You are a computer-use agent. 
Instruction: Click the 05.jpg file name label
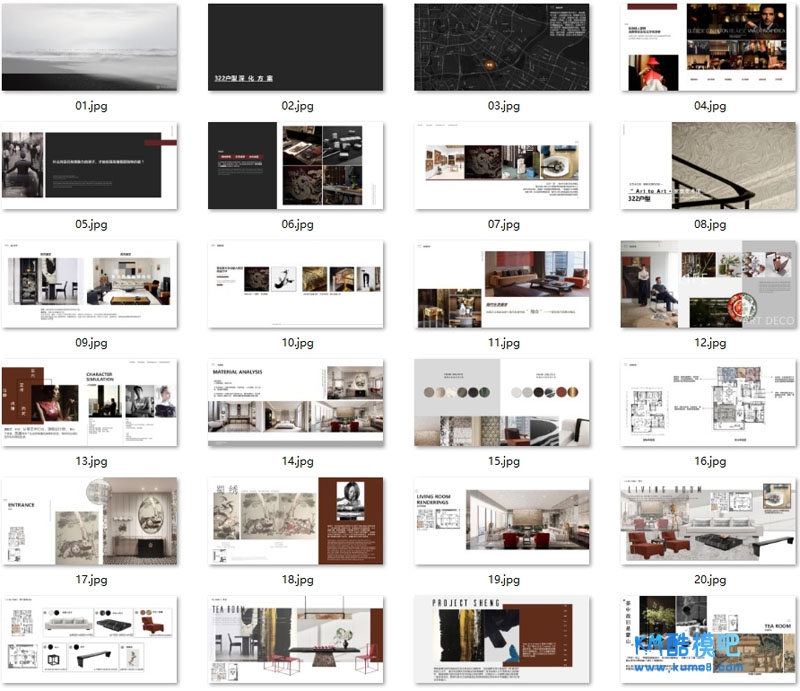[90, 224]
